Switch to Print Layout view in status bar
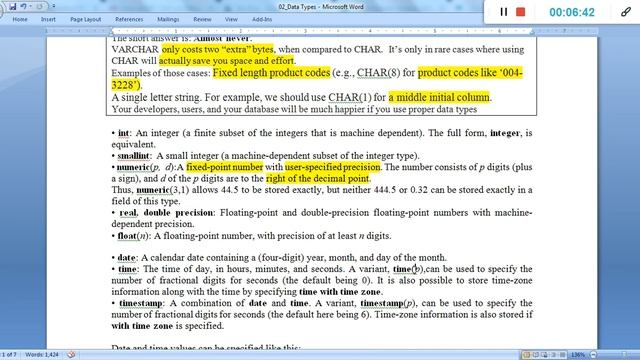The width and height of the screenshot is (640, 360). coord(526,355)
